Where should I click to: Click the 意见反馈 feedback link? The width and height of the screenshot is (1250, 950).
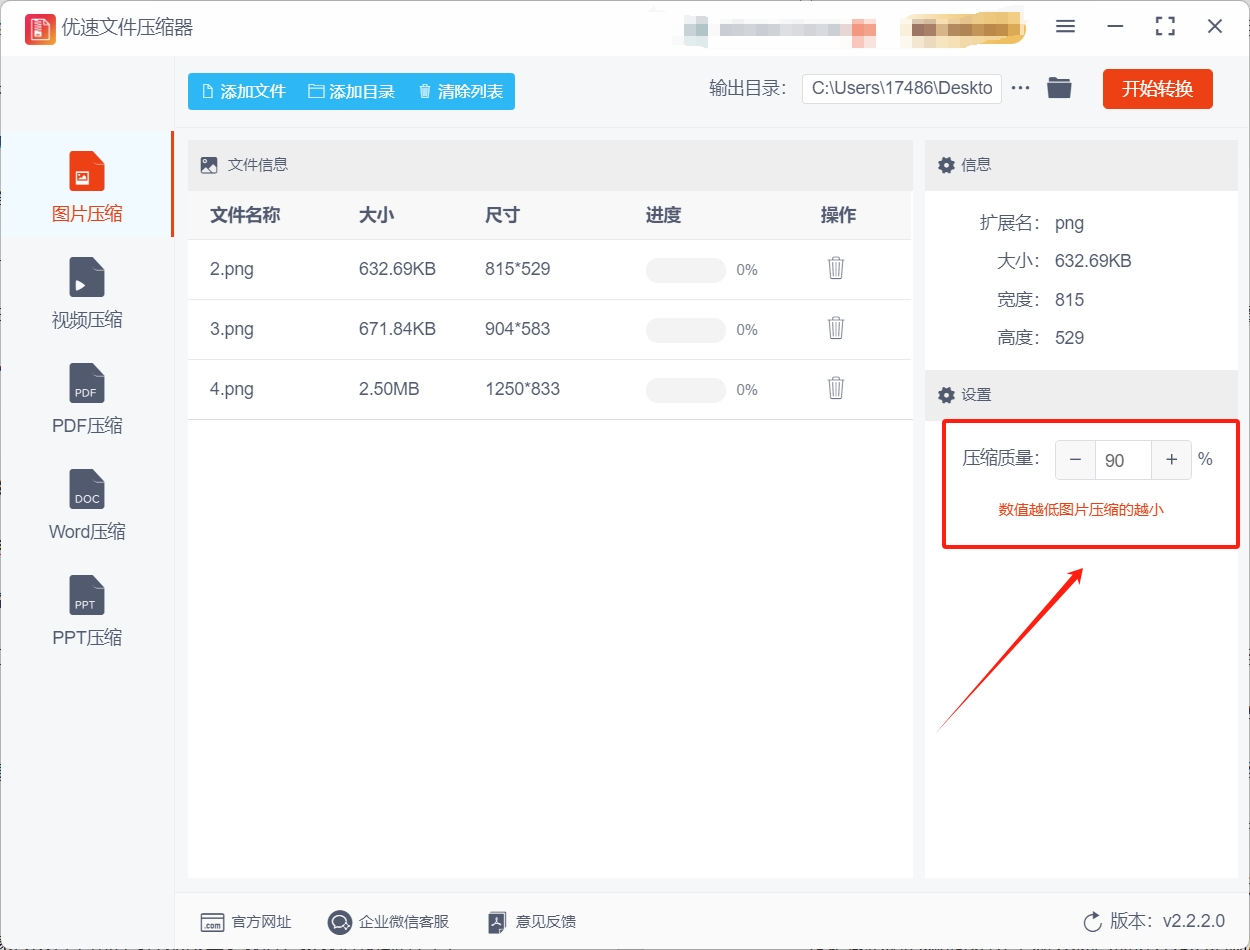[x=540, y=922]
